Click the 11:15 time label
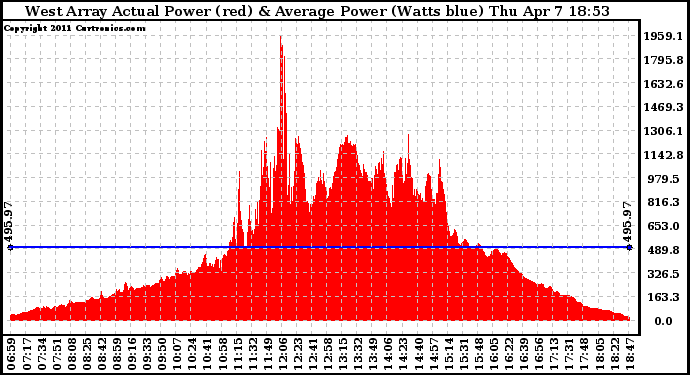 click(237, 354)
